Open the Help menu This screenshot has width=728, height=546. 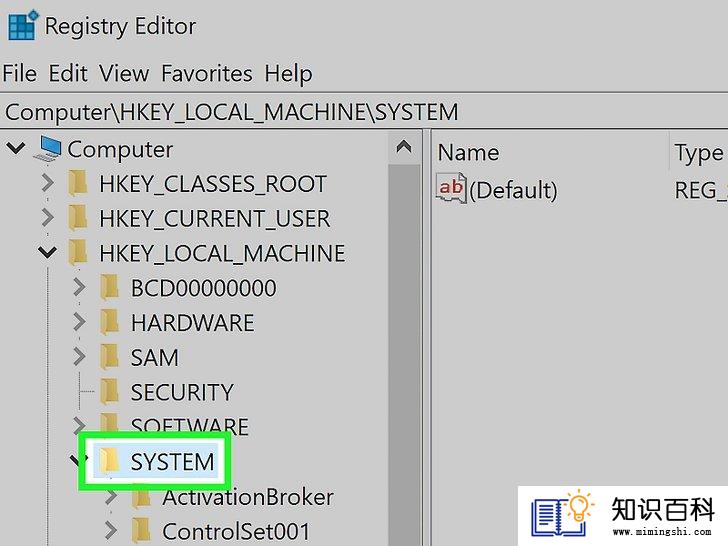tap(288, 74)
